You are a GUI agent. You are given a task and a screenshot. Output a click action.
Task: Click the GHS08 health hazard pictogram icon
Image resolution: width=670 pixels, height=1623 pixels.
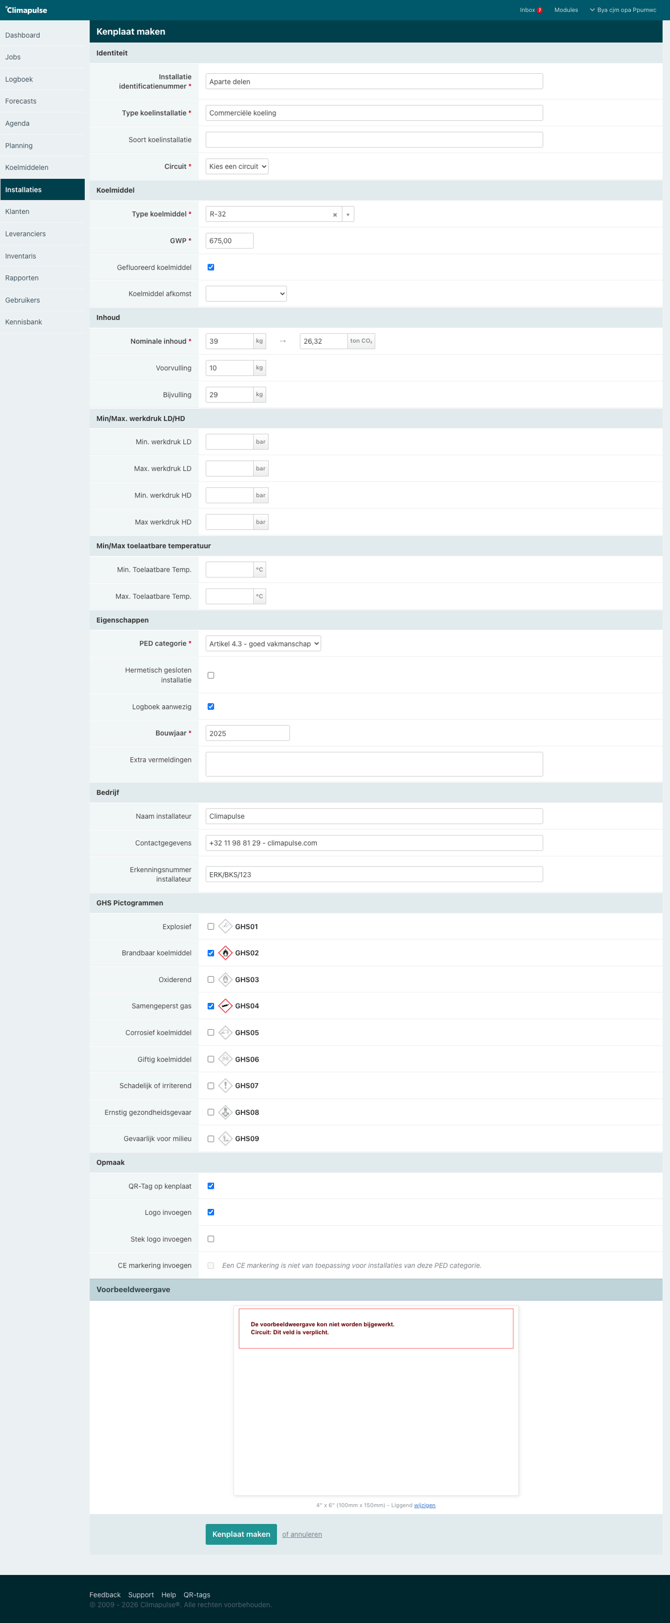point(225,1112)
